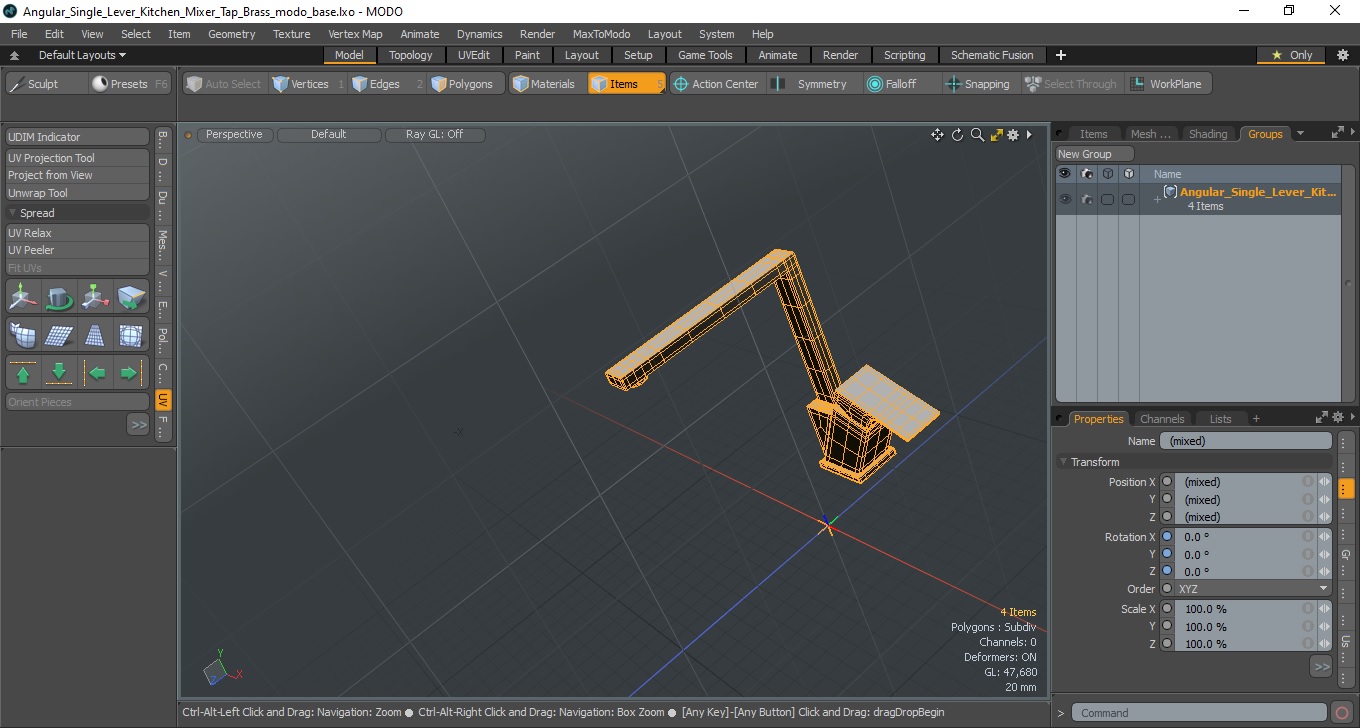Select the first UV transform icon with axis arrows
The image size is (1360, 728).
[23, 297]
